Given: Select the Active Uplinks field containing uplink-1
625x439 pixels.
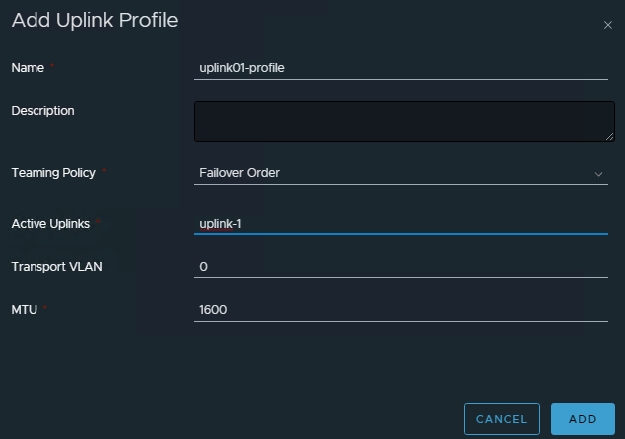Looking at the screenshot, I should click(400, 223).
